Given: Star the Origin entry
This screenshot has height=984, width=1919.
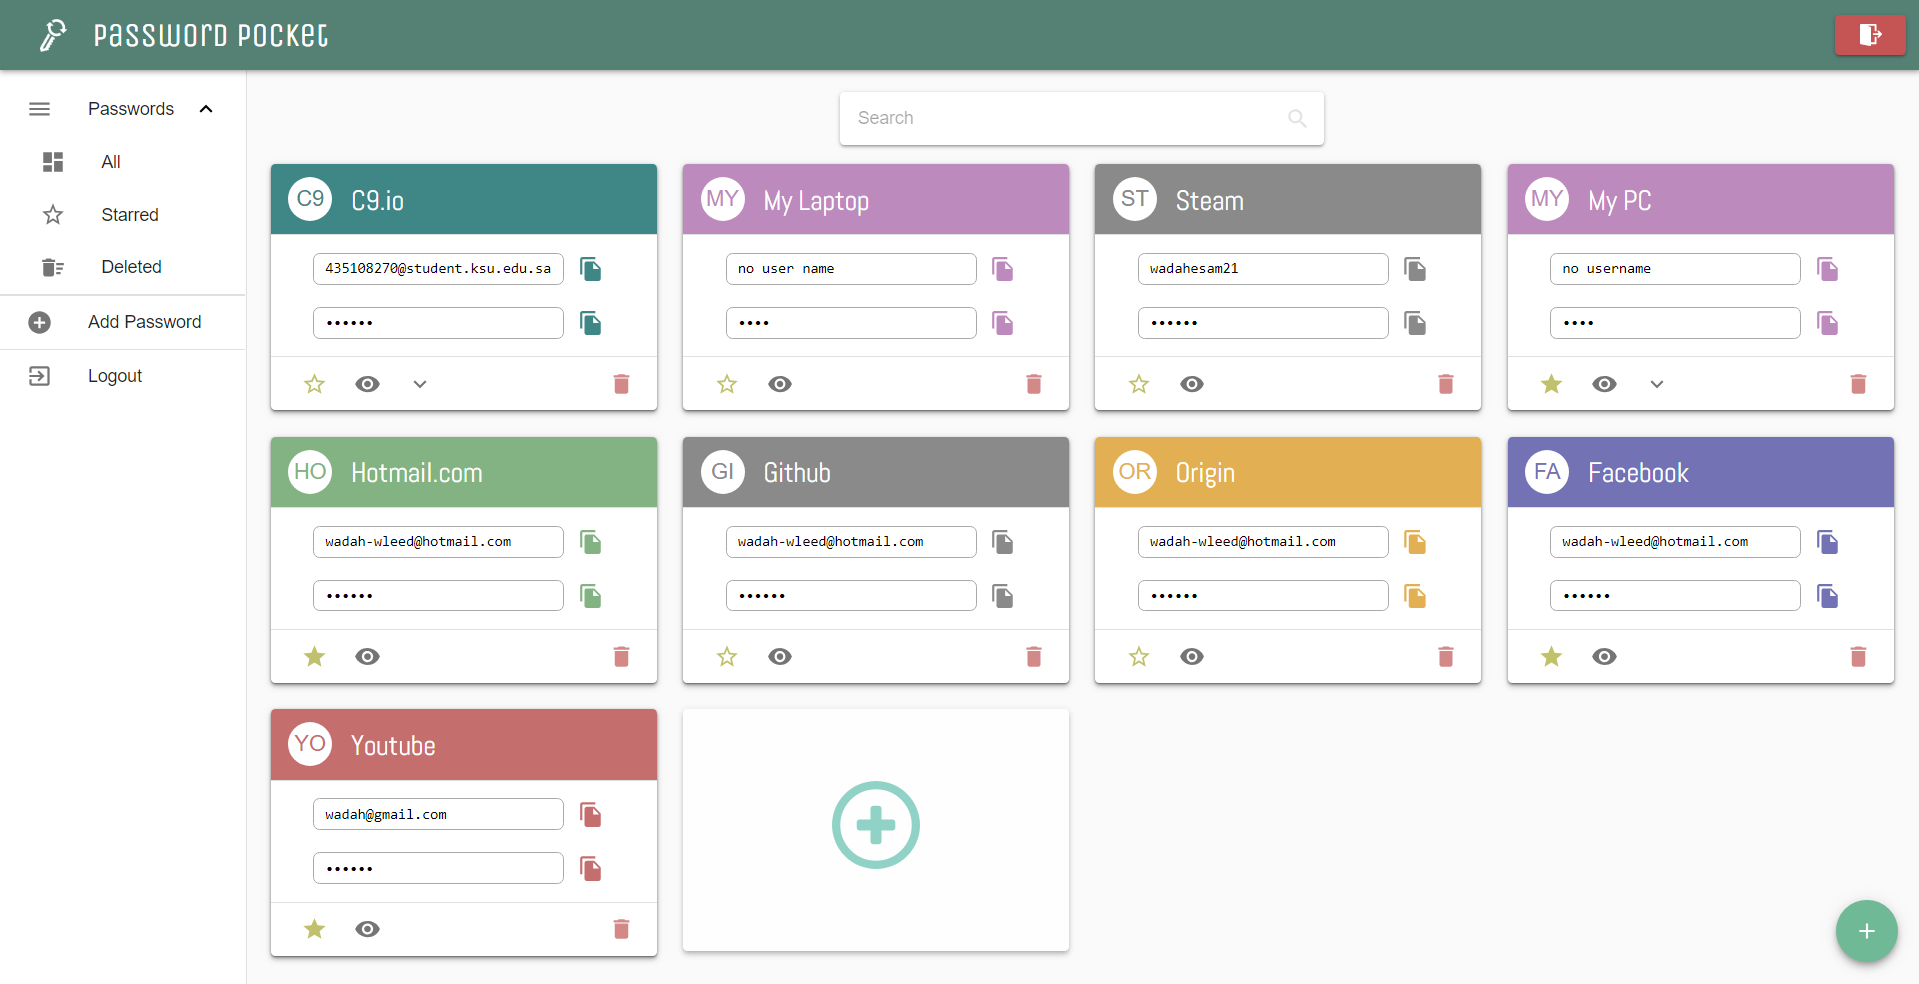Looking at the screenshot, I should [x=1139, y=657].
